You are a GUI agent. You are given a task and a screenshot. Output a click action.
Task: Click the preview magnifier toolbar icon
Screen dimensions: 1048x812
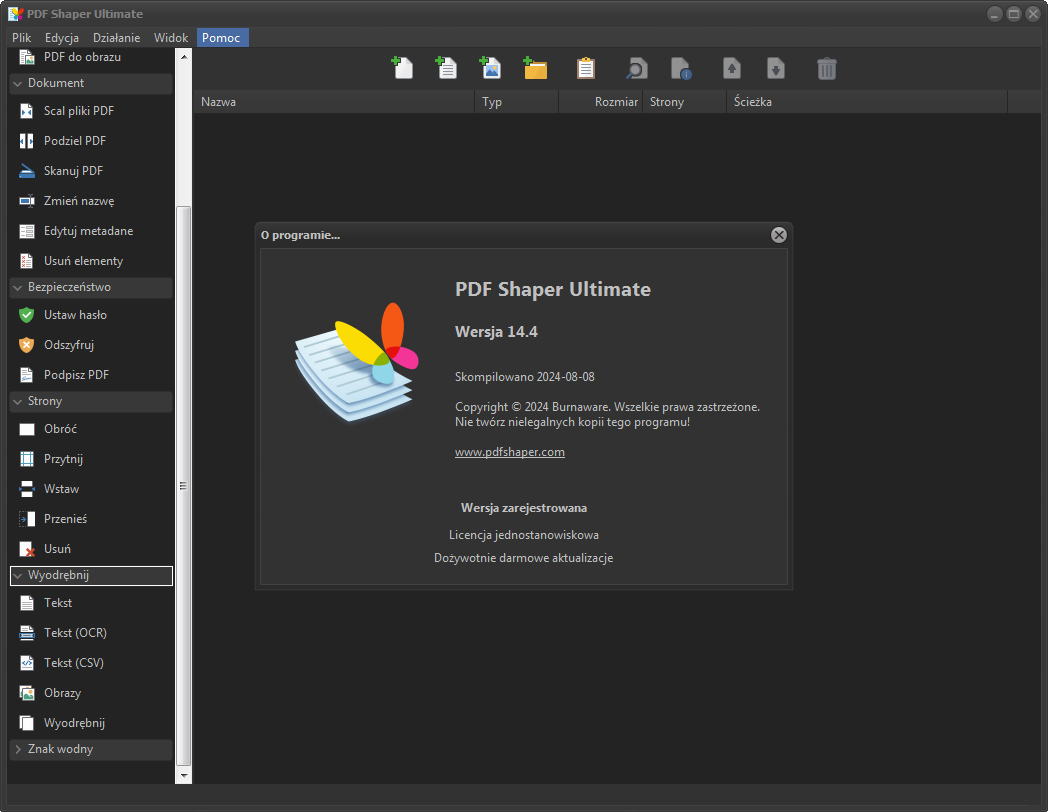(636, 68)
